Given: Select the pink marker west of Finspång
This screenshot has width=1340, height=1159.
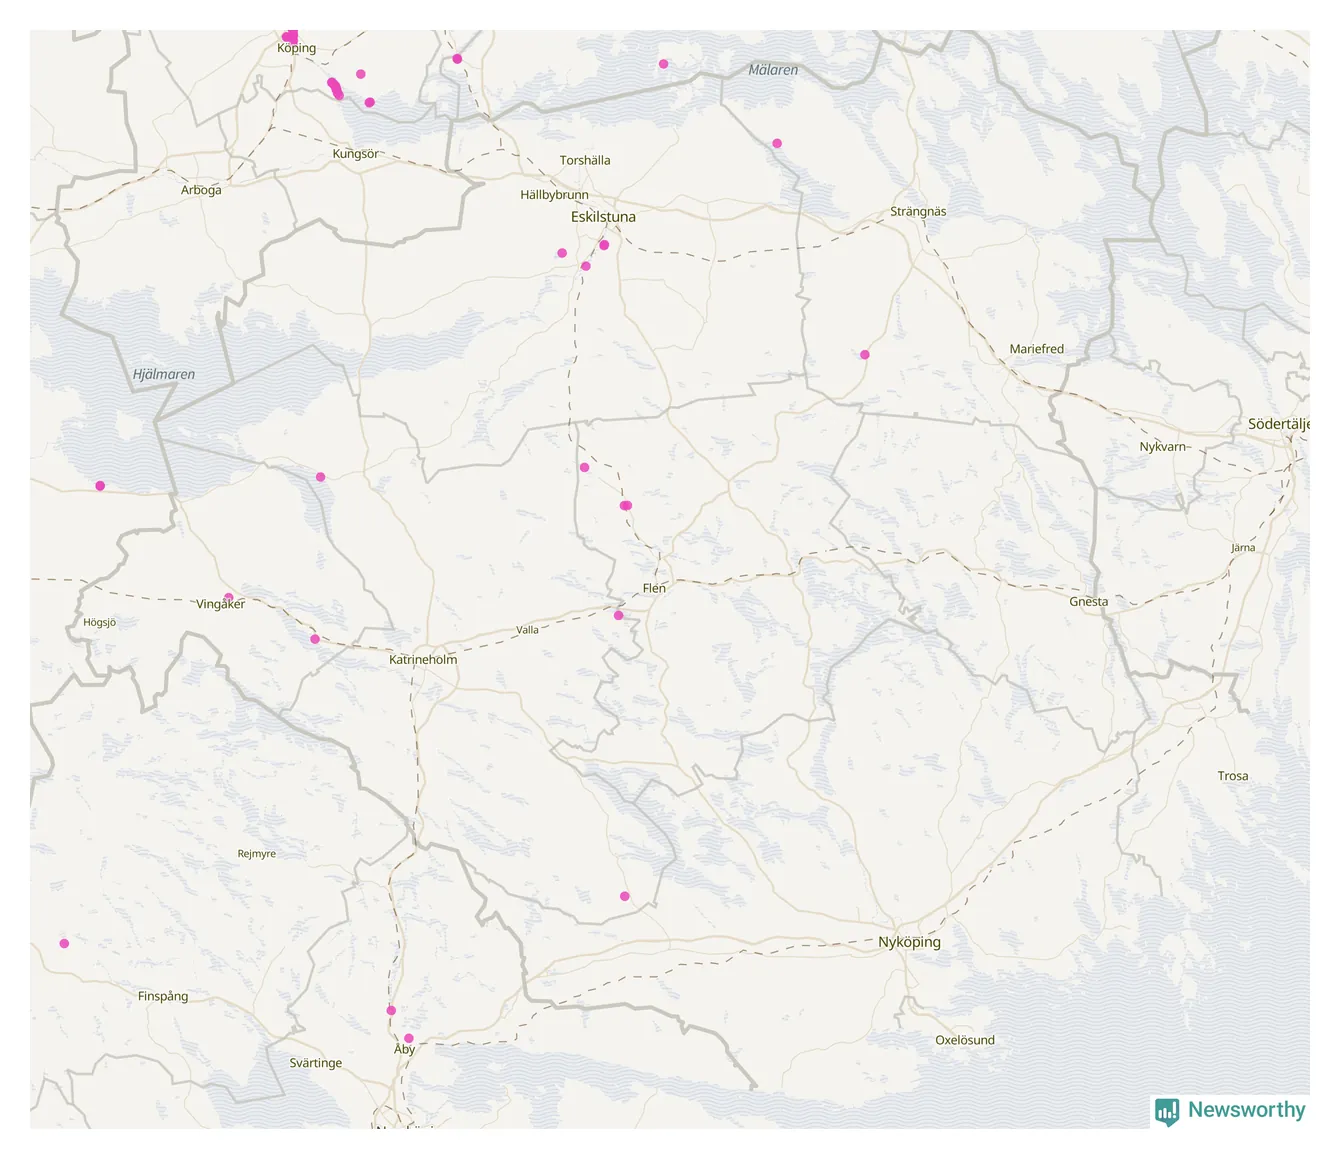Looking at the screenshot, I should click(x=64, y=944).
